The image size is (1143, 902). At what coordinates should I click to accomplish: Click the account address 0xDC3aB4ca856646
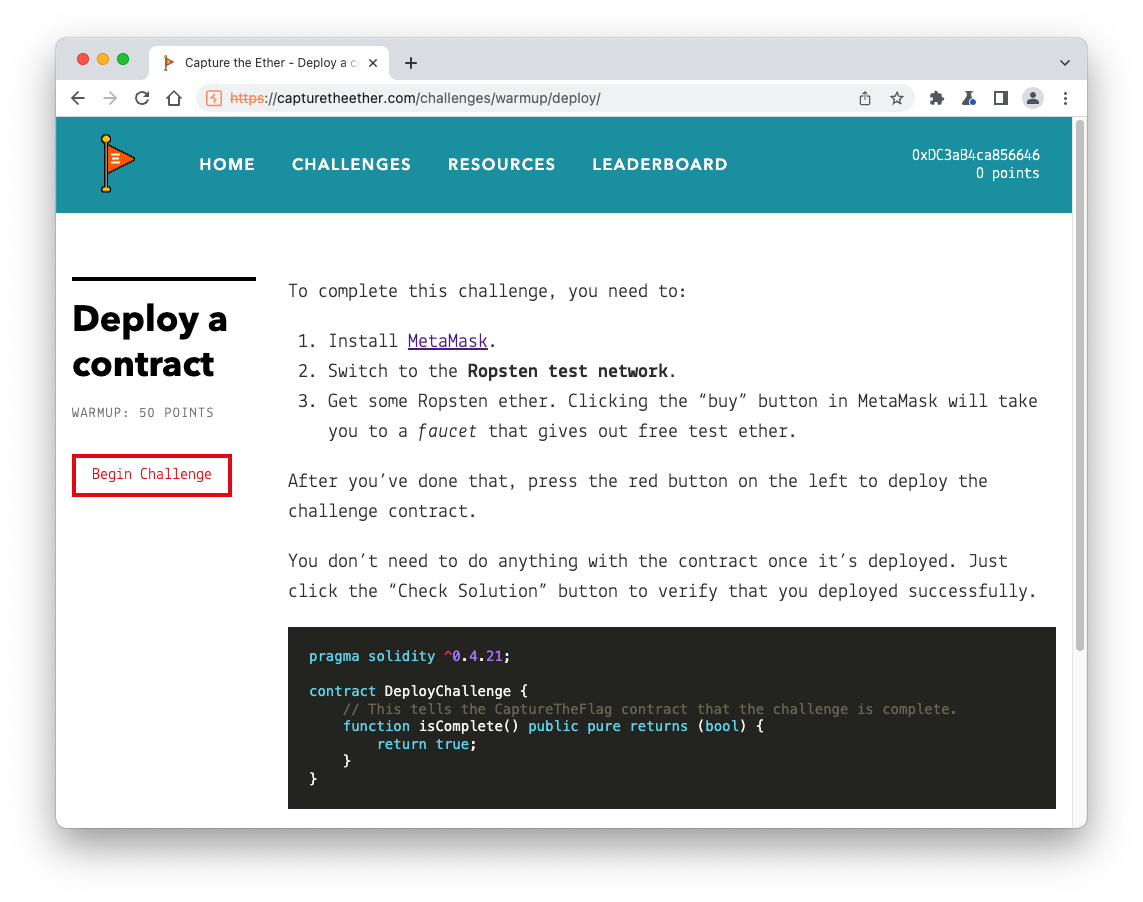click(x=975, y=155)
